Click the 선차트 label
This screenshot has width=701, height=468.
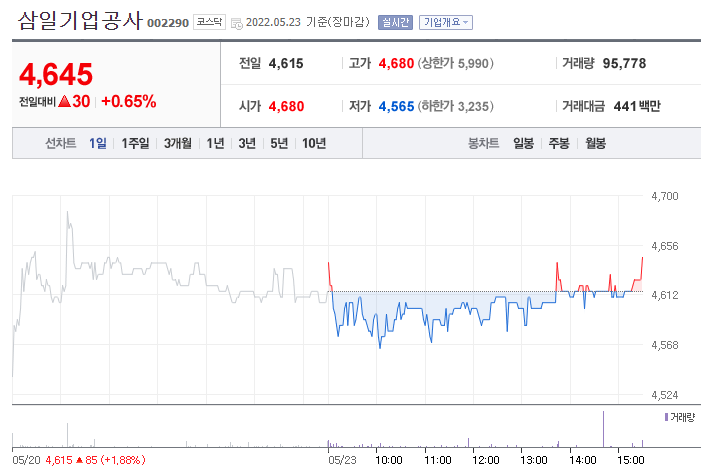tap(61, 143)
